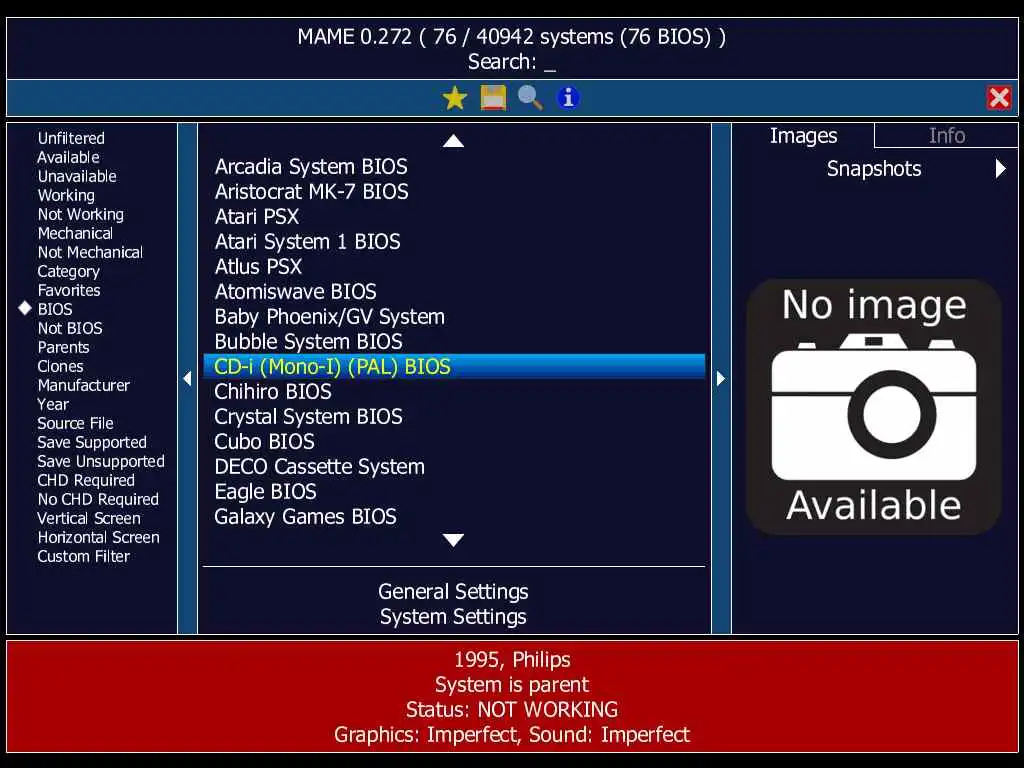Collapse the filter panel with left arrow
Screen dimensions: 1024x768
click(187, 378)
